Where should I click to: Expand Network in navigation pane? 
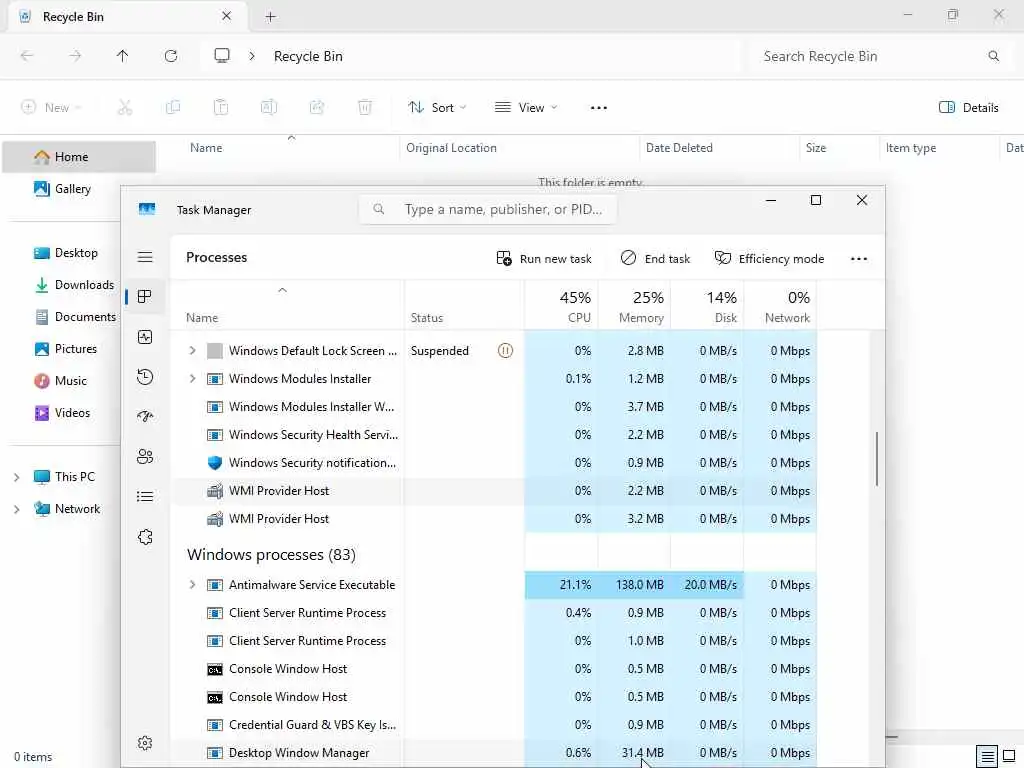(16, 509)
